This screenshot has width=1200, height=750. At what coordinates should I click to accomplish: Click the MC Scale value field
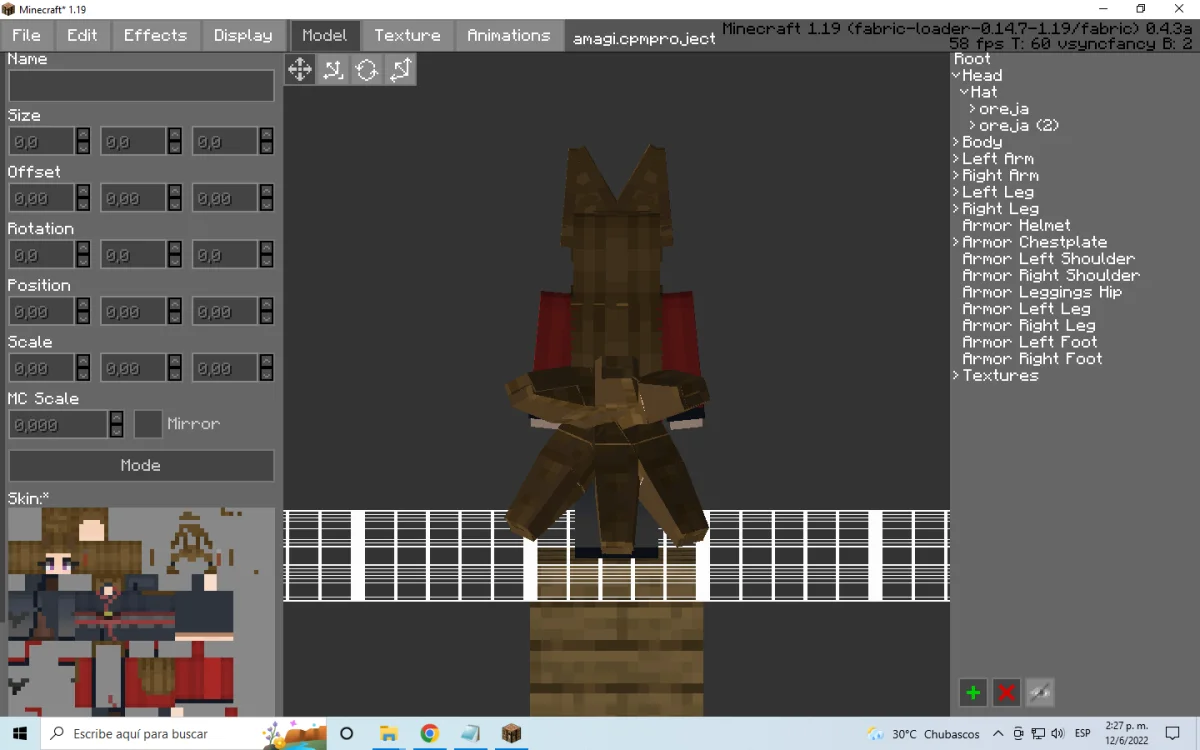58,424
